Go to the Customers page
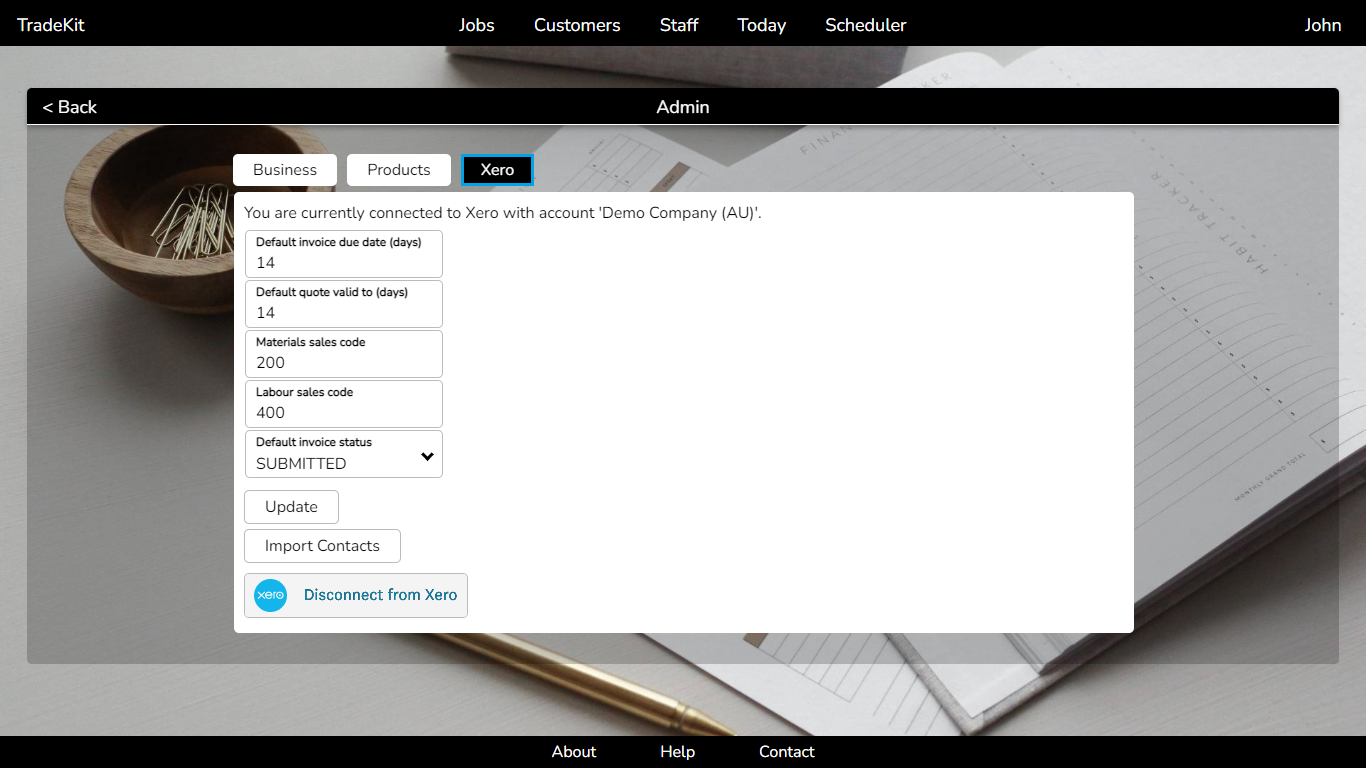The height and width of the screenshot is (768, 1366). pyautogui.click(x=577, y=25)
